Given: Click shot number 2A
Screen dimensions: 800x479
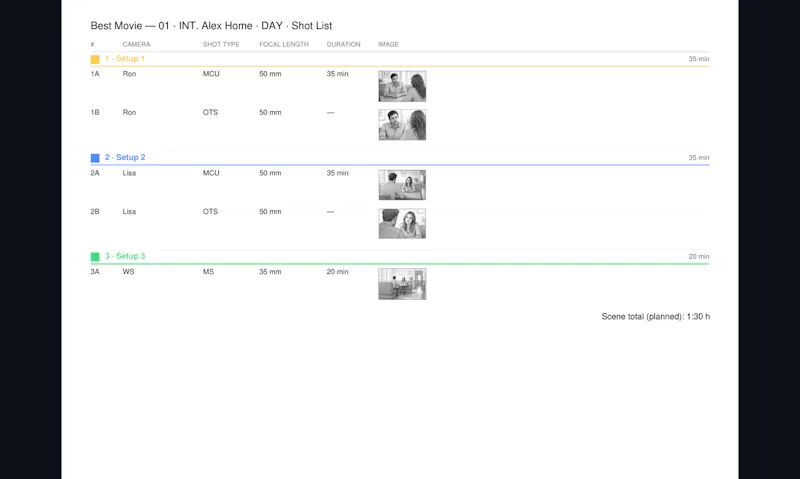Looking at the screenshot, I should coord(95,173).
